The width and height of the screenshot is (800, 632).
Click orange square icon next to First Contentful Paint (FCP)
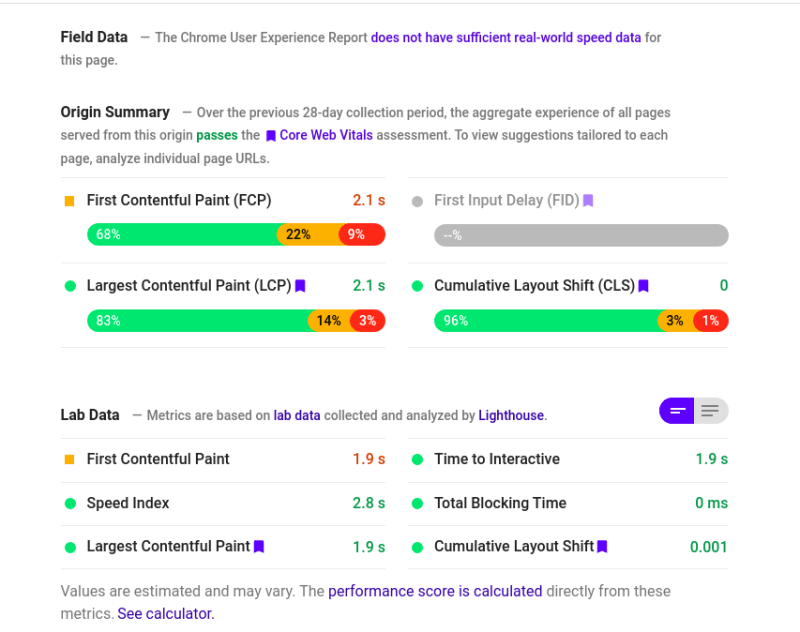click(70, 201)
